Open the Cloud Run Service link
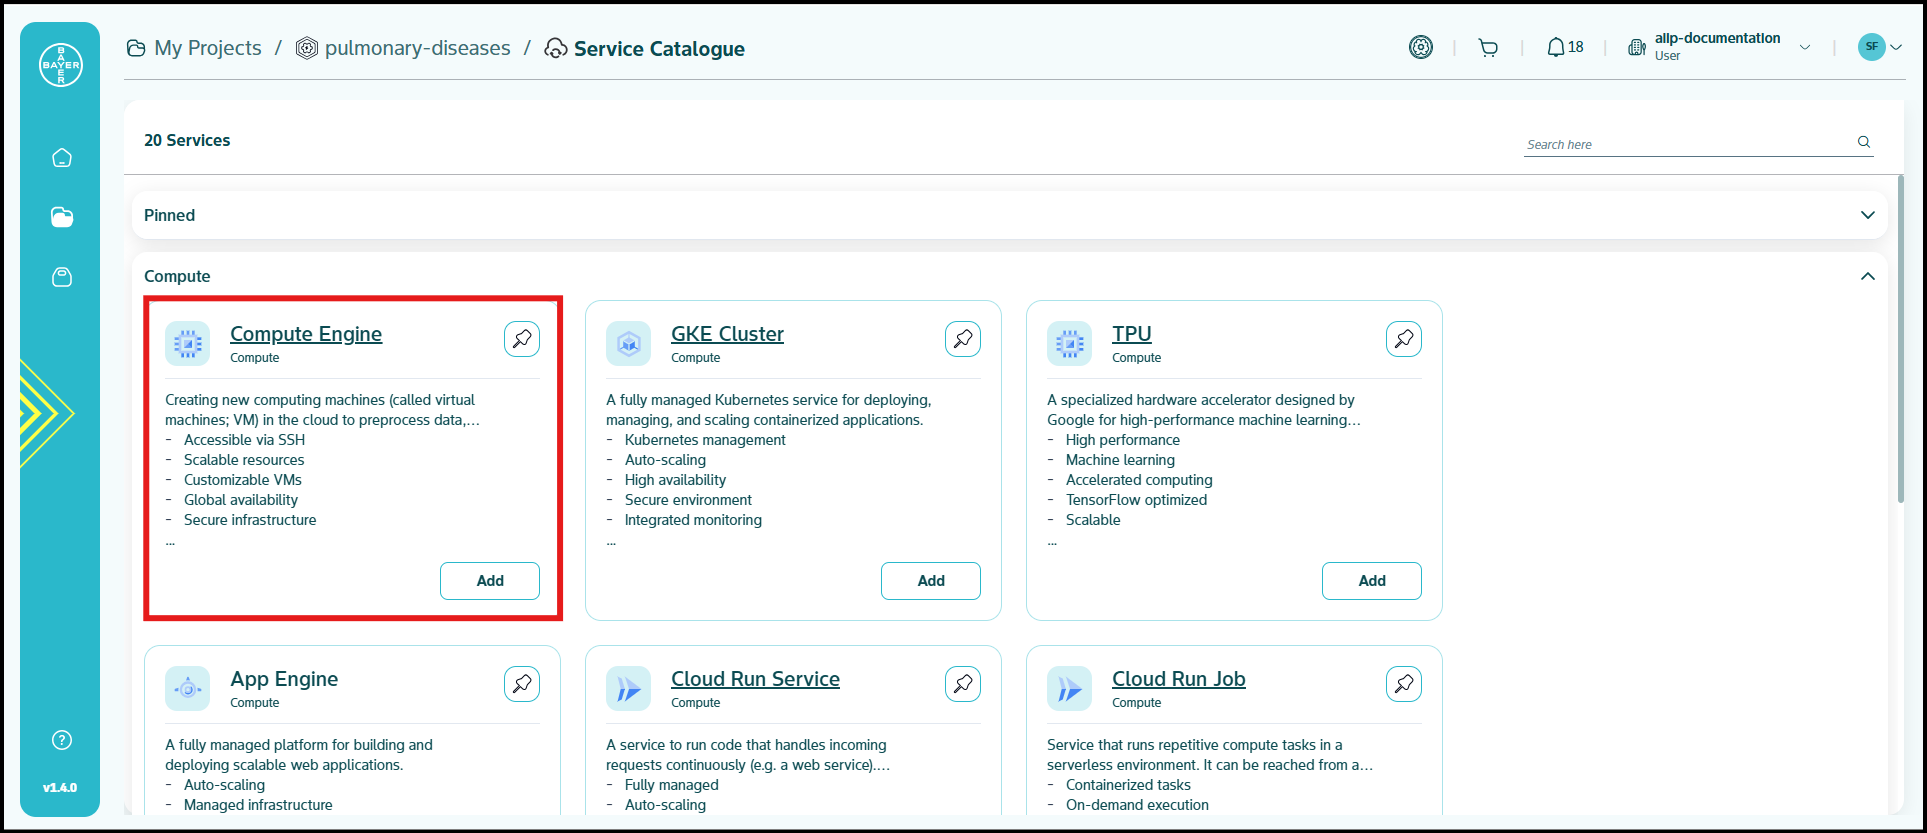Viewport: 1927px width, 833px height. 755,679
